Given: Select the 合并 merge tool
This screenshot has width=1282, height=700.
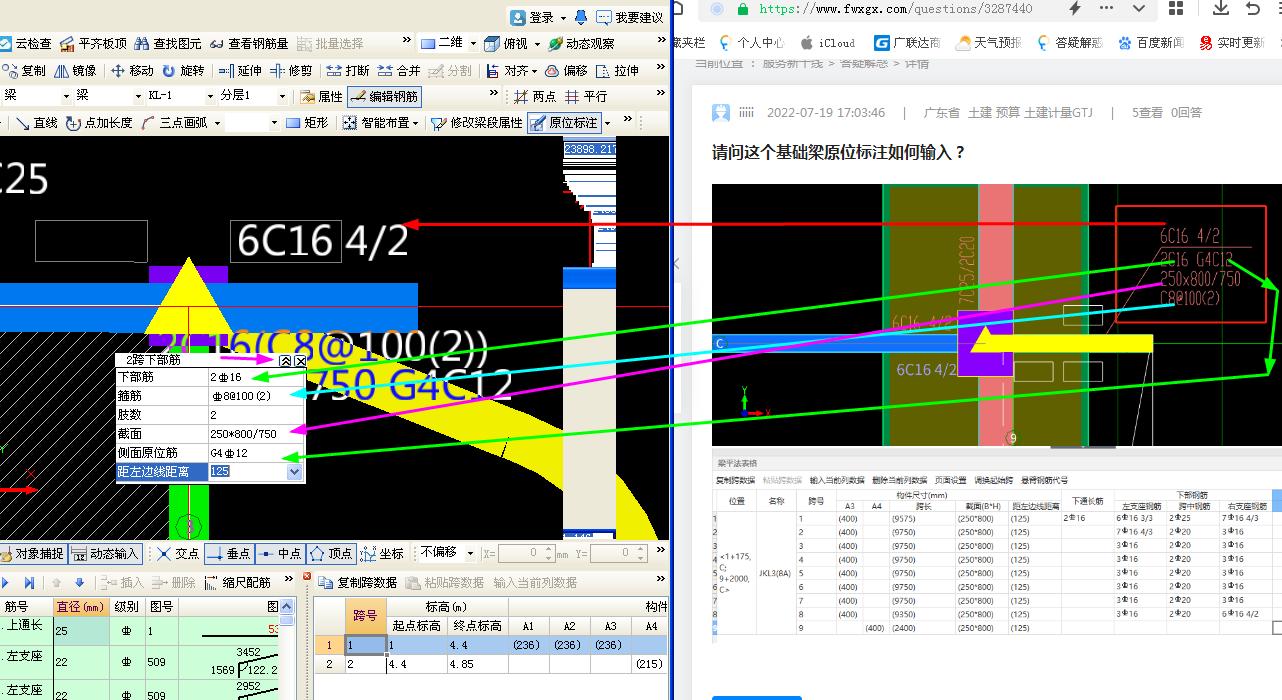Looking at the screenshot, I should coord(399,71).
